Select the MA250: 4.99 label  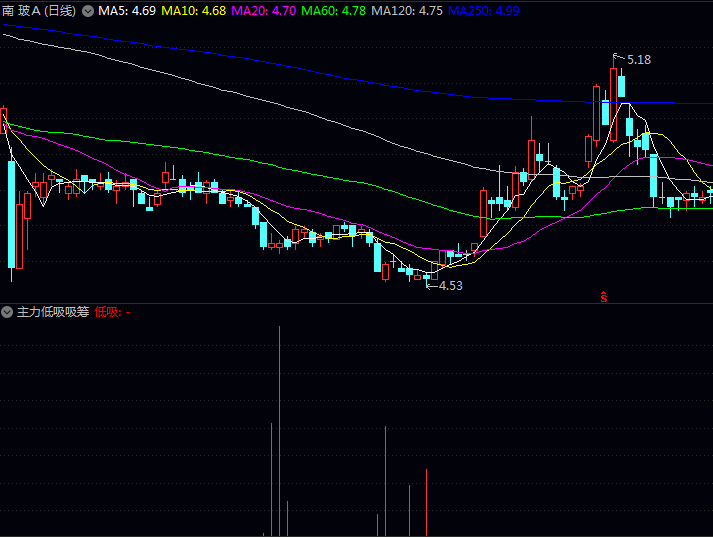tap(484, 11)
